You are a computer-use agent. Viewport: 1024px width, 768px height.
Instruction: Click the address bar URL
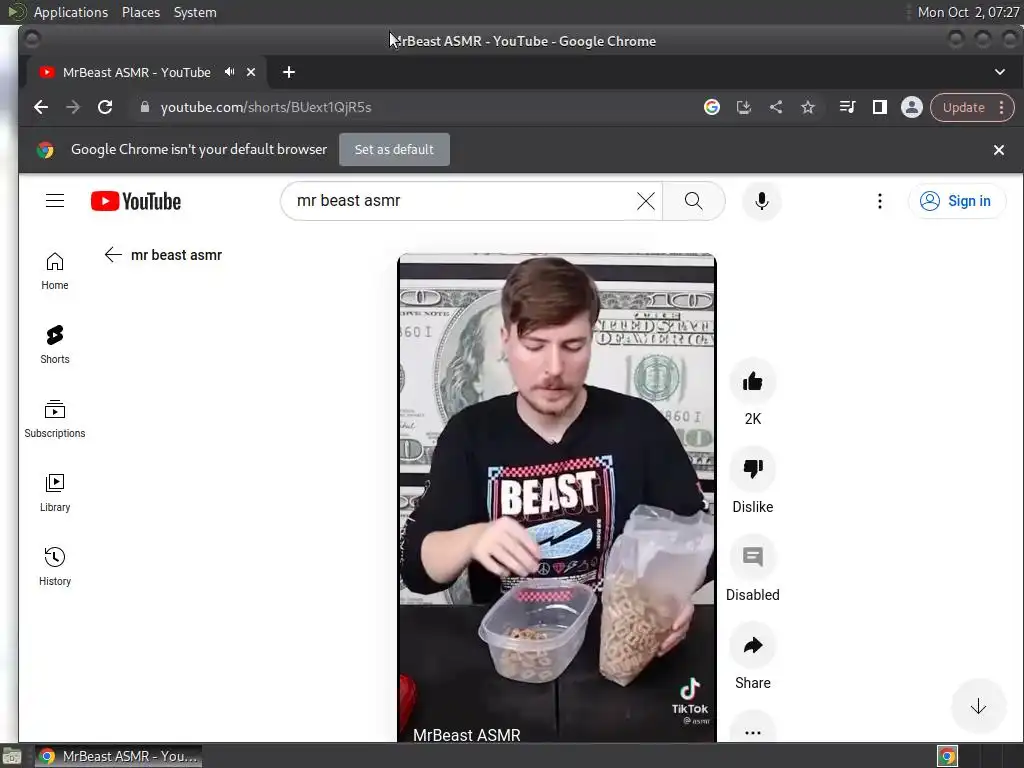266,107
